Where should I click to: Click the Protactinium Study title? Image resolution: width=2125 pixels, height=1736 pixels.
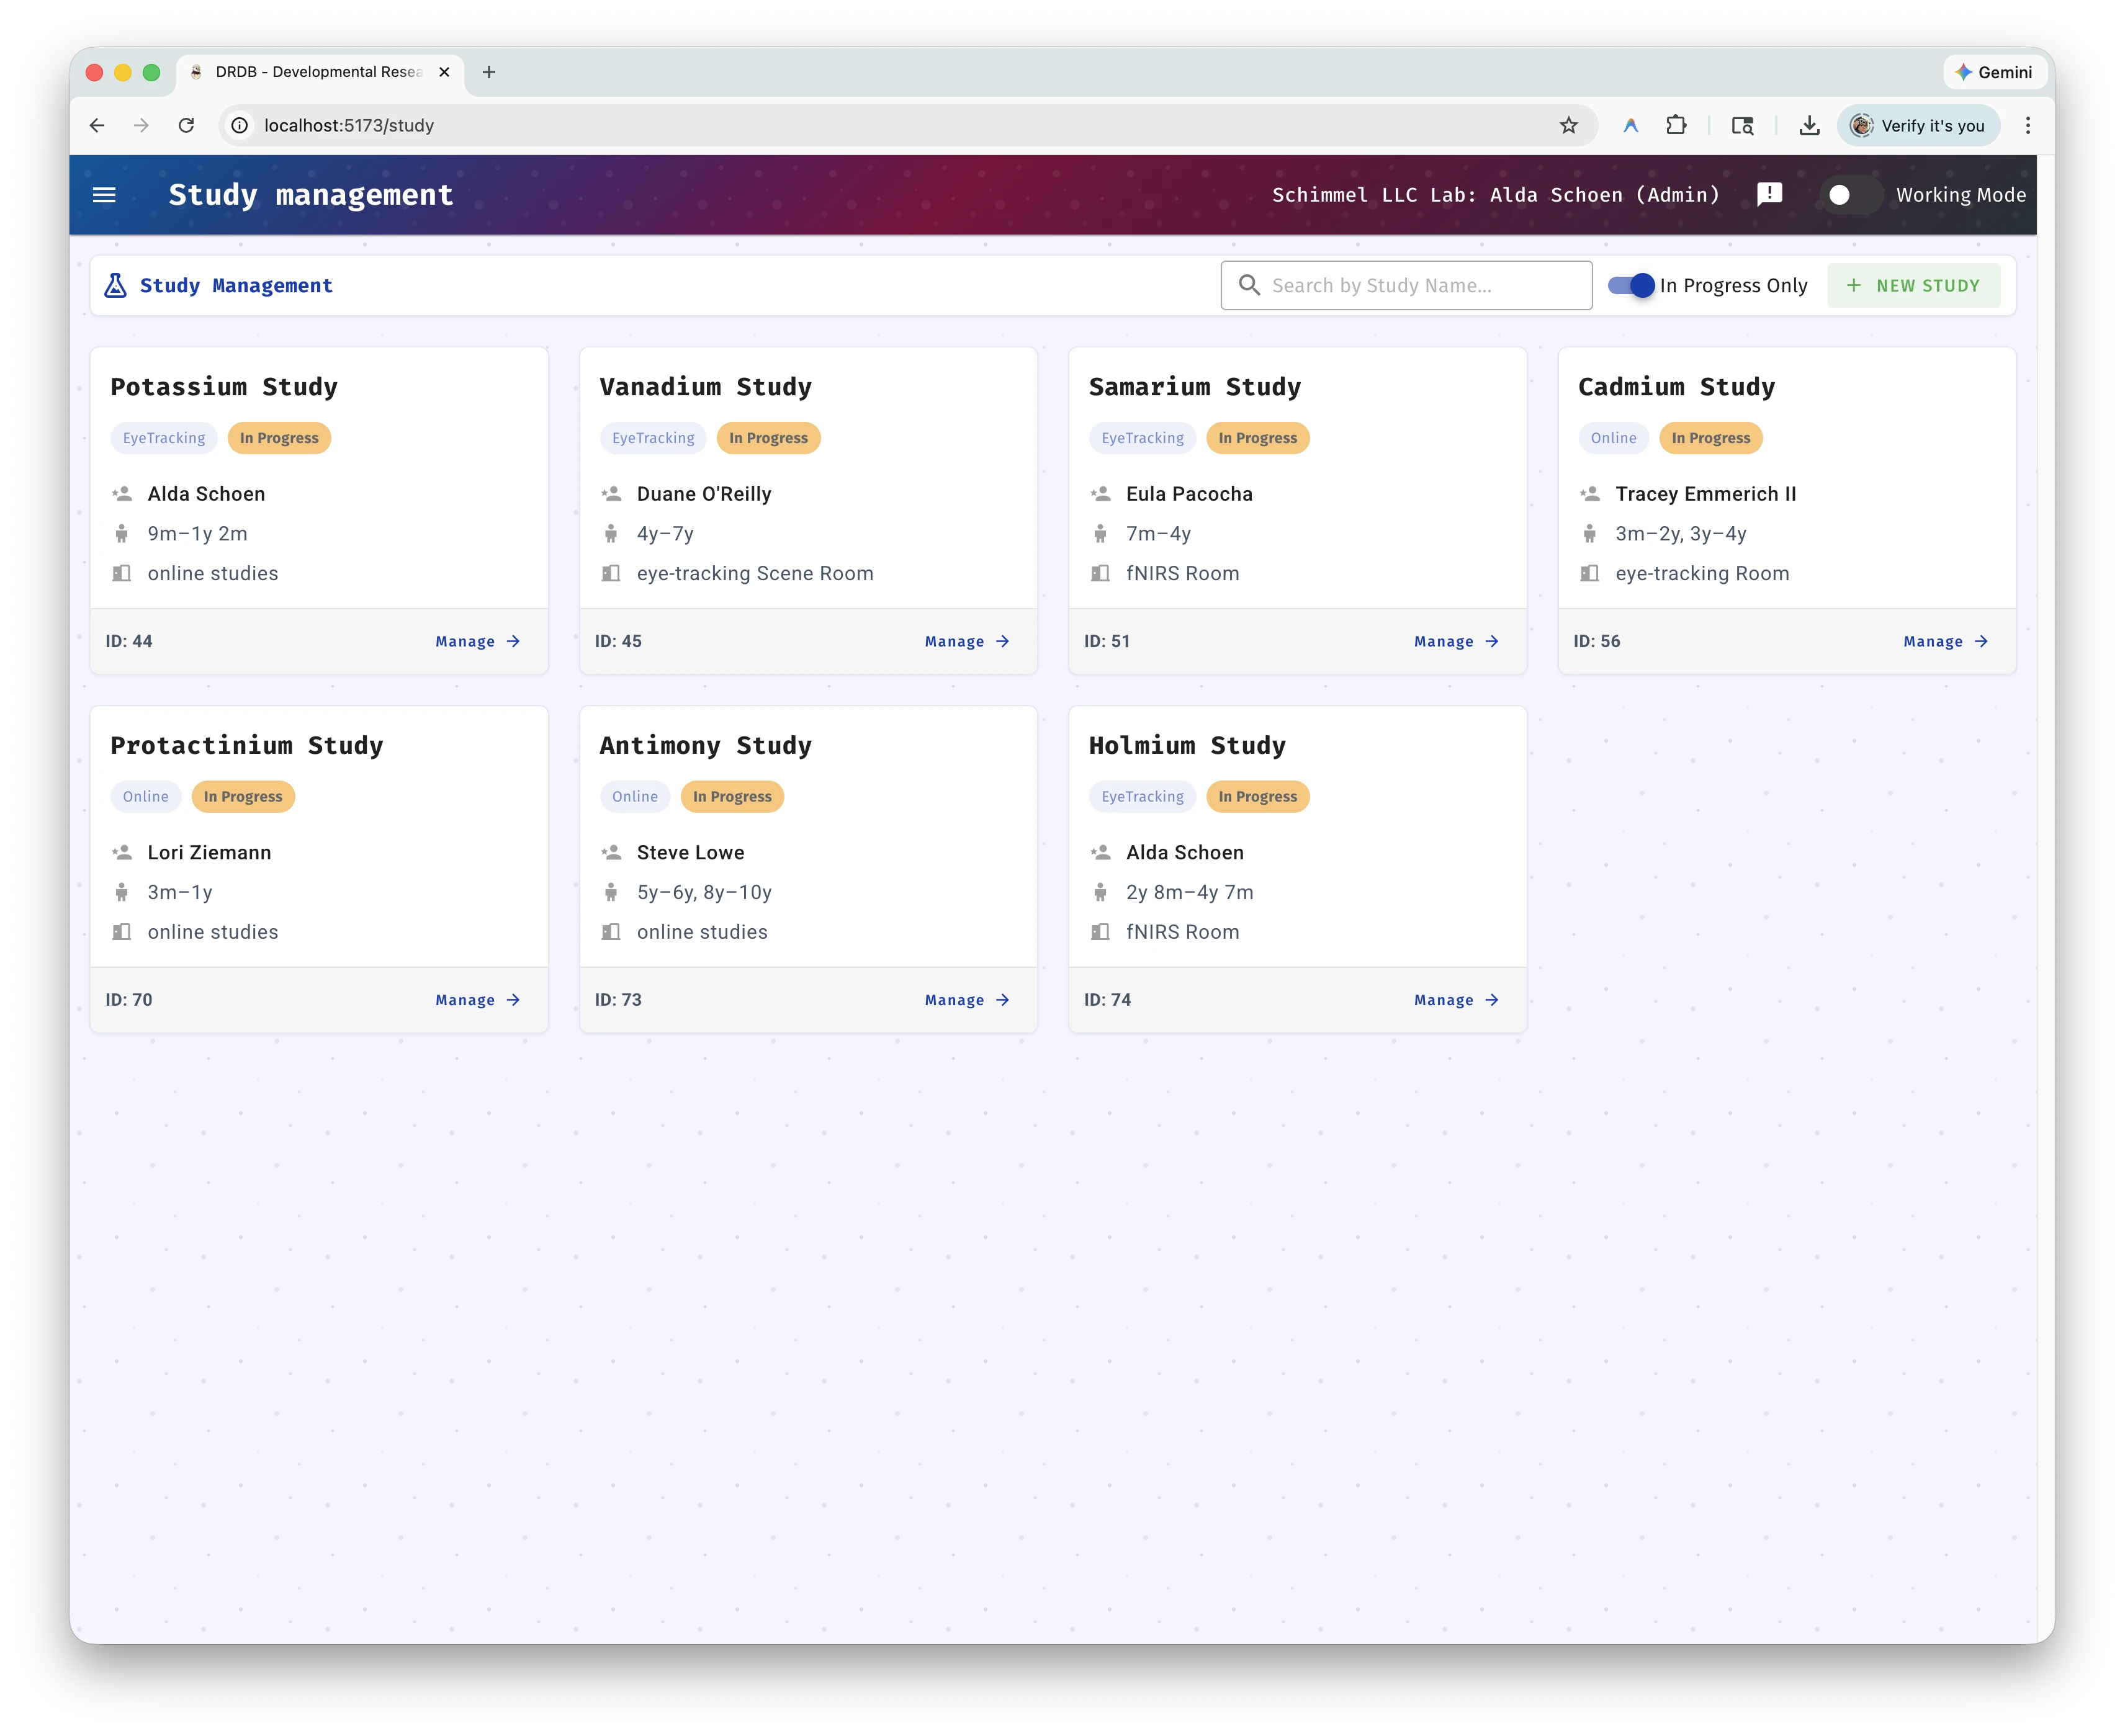click(x=246, y=745)
